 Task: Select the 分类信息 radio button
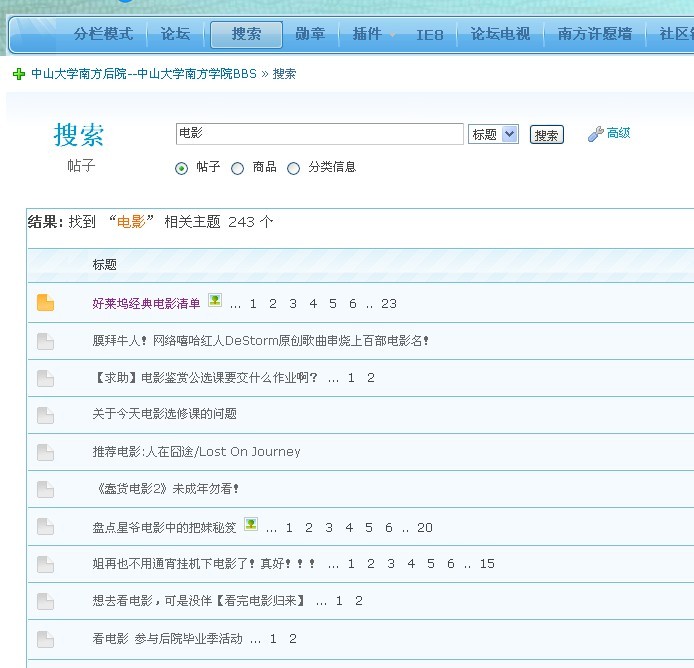click(293, 168)
